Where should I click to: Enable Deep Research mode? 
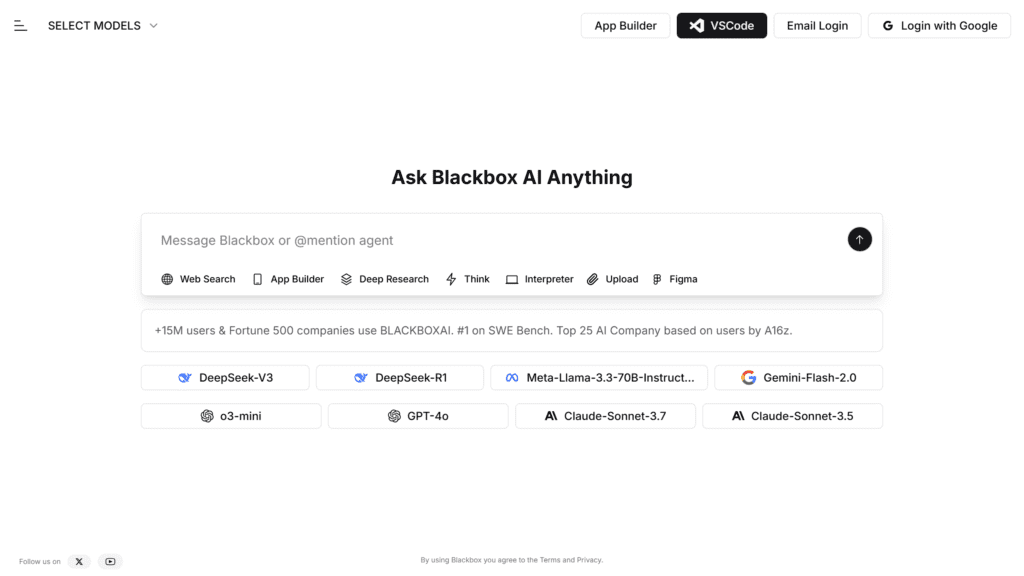tap(385, 279)
